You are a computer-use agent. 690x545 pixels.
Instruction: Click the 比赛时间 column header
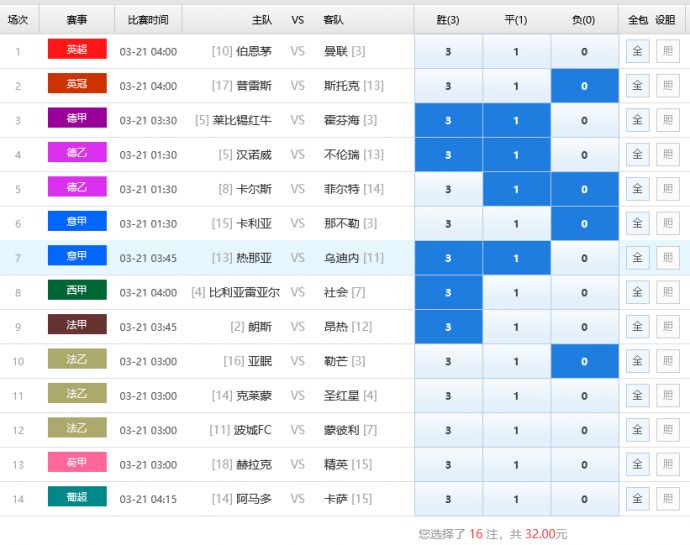148,19
